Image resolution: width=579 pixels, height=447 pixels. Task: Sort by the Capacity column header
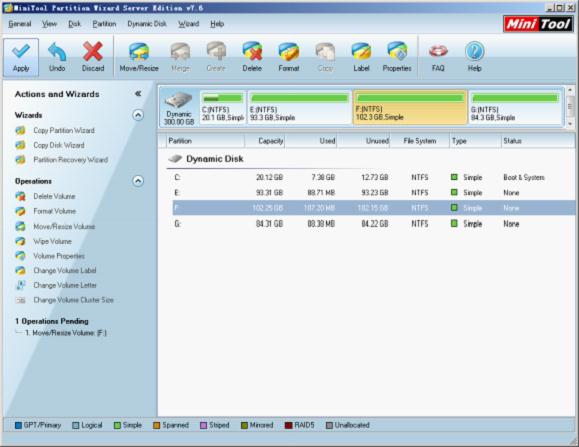(x=265, y=141)
